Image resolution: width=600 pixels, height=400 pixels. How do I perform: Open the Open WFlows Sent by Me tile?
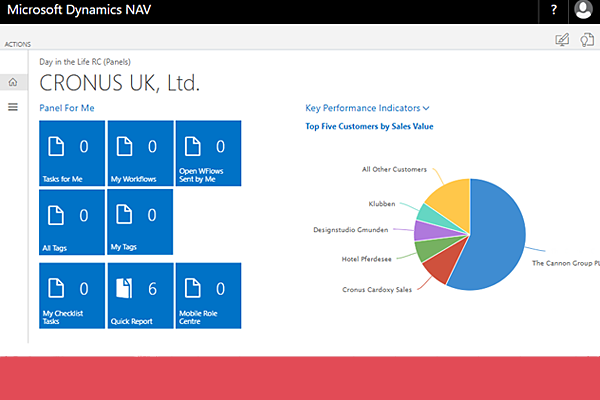pos(209,153)
